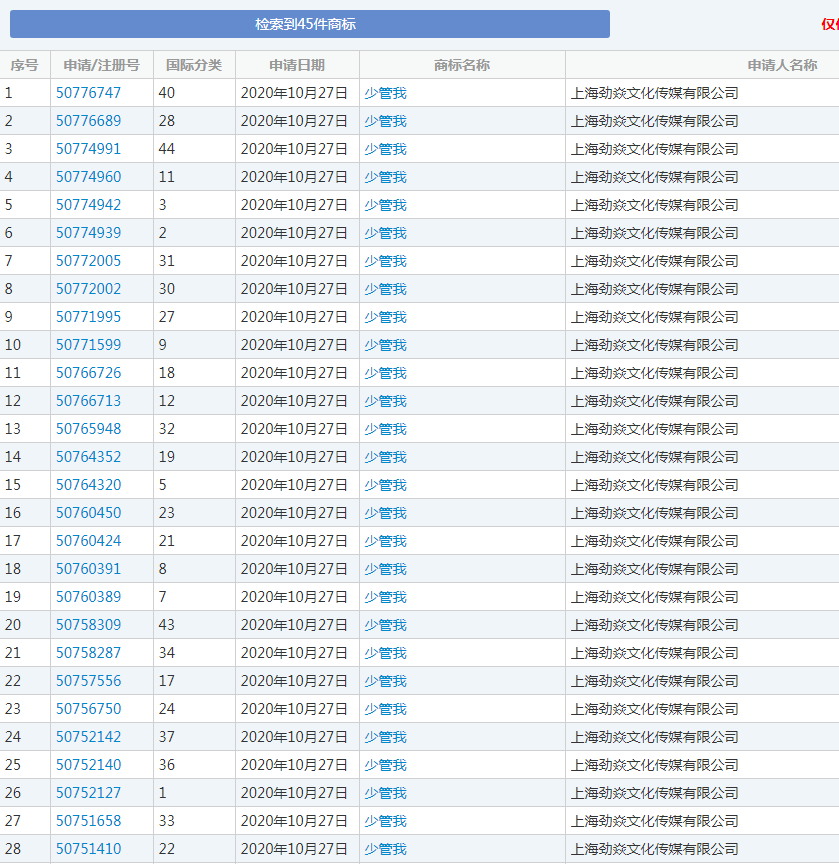Open registration number 50752142
The height and width of the screenshot is (864, 839).
click(88, 737)
